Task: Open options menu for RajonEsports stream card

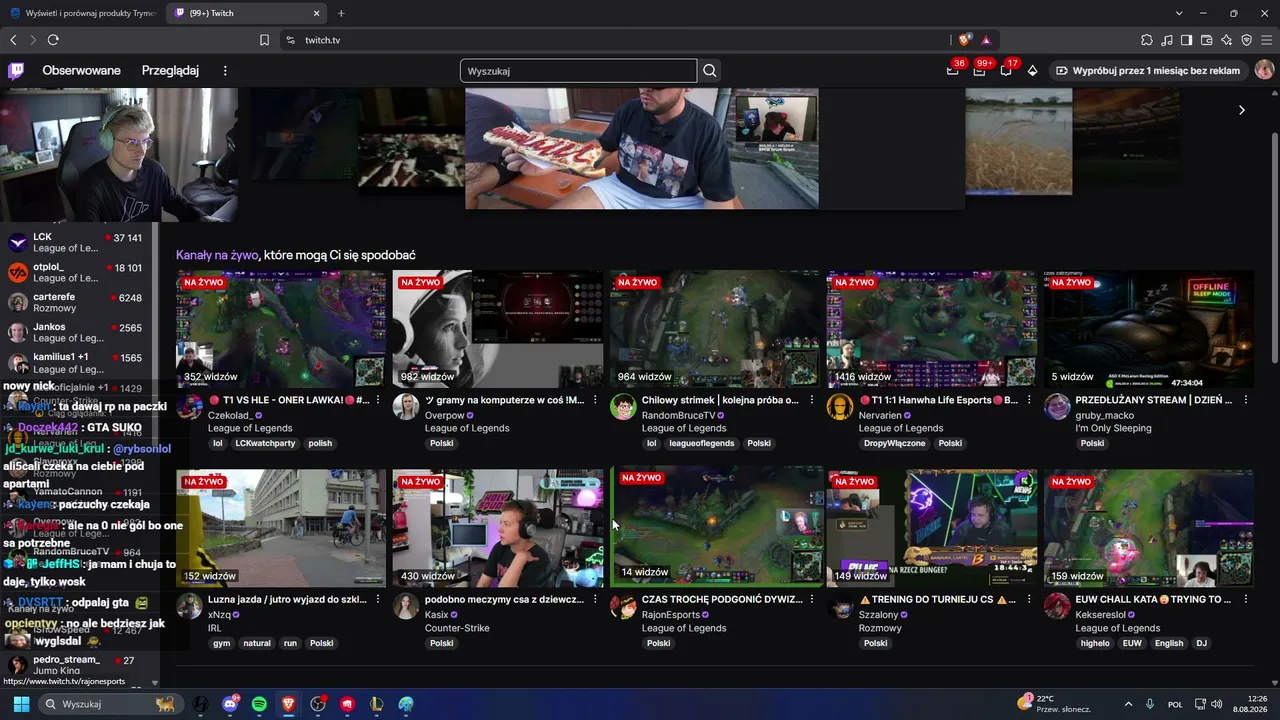Action: 812,600
